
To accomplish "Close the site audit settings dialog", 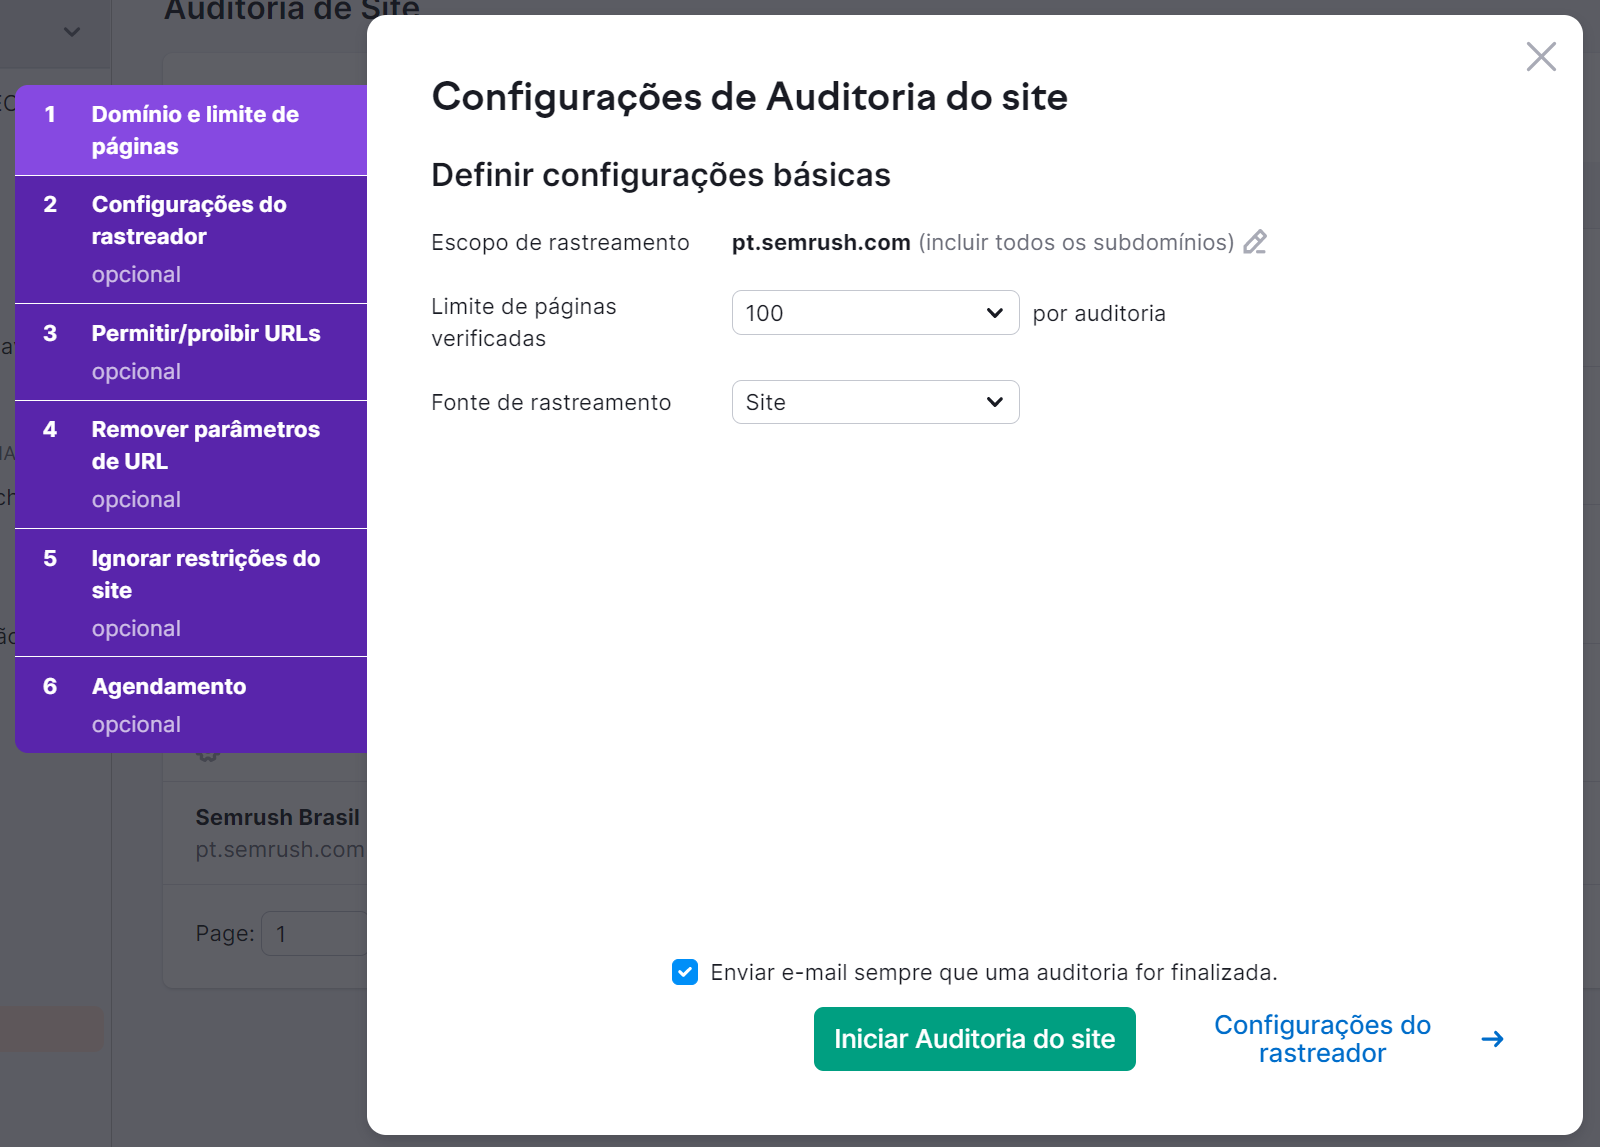I will 1541,57.
